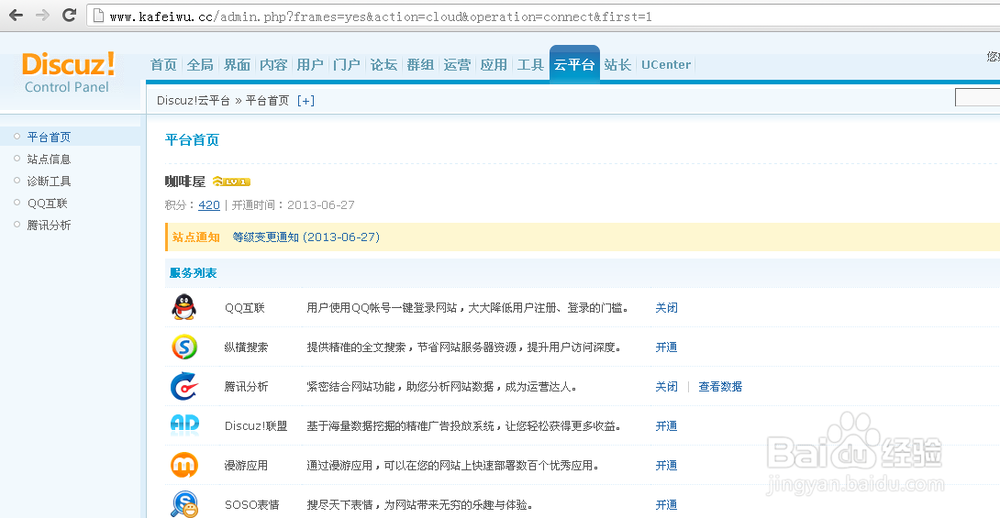Select 平台首页 in the left sidebar
The width and height of the screenshot is (1000, 518).
[49, 137]
